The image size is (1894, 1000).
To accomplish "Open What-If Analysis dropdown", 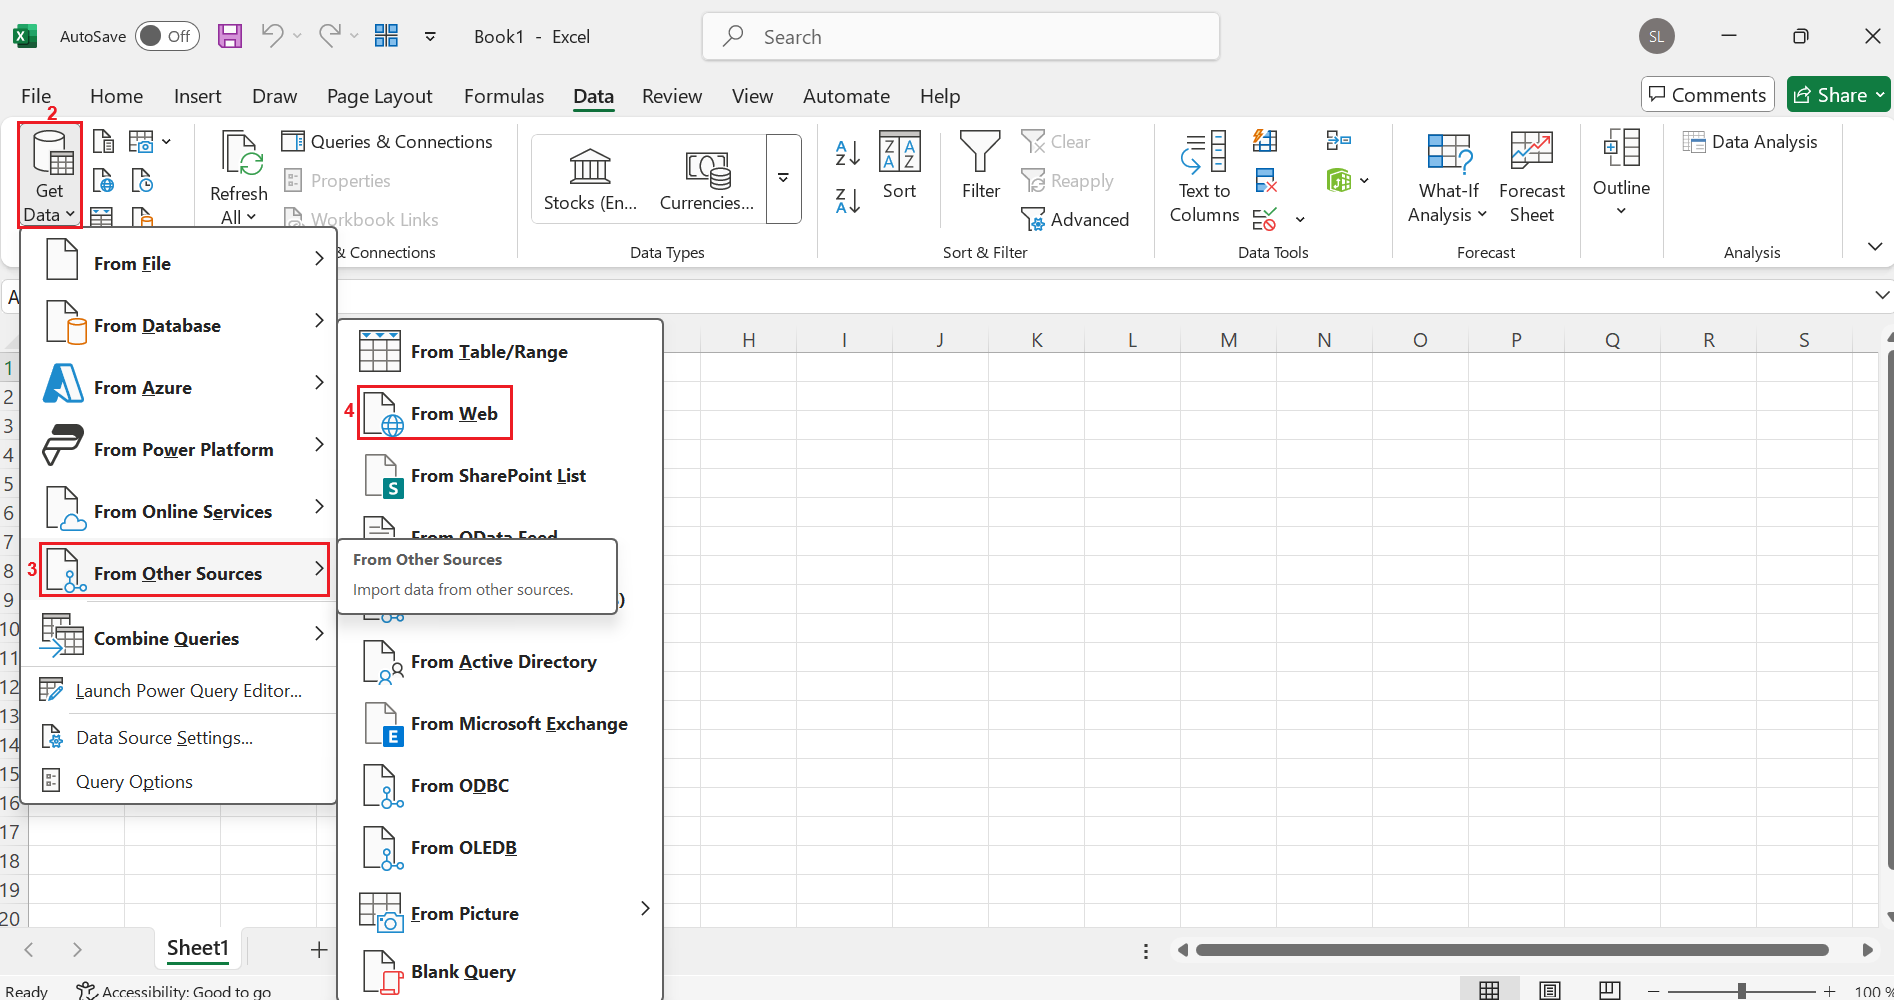I will click(1448, 178).
